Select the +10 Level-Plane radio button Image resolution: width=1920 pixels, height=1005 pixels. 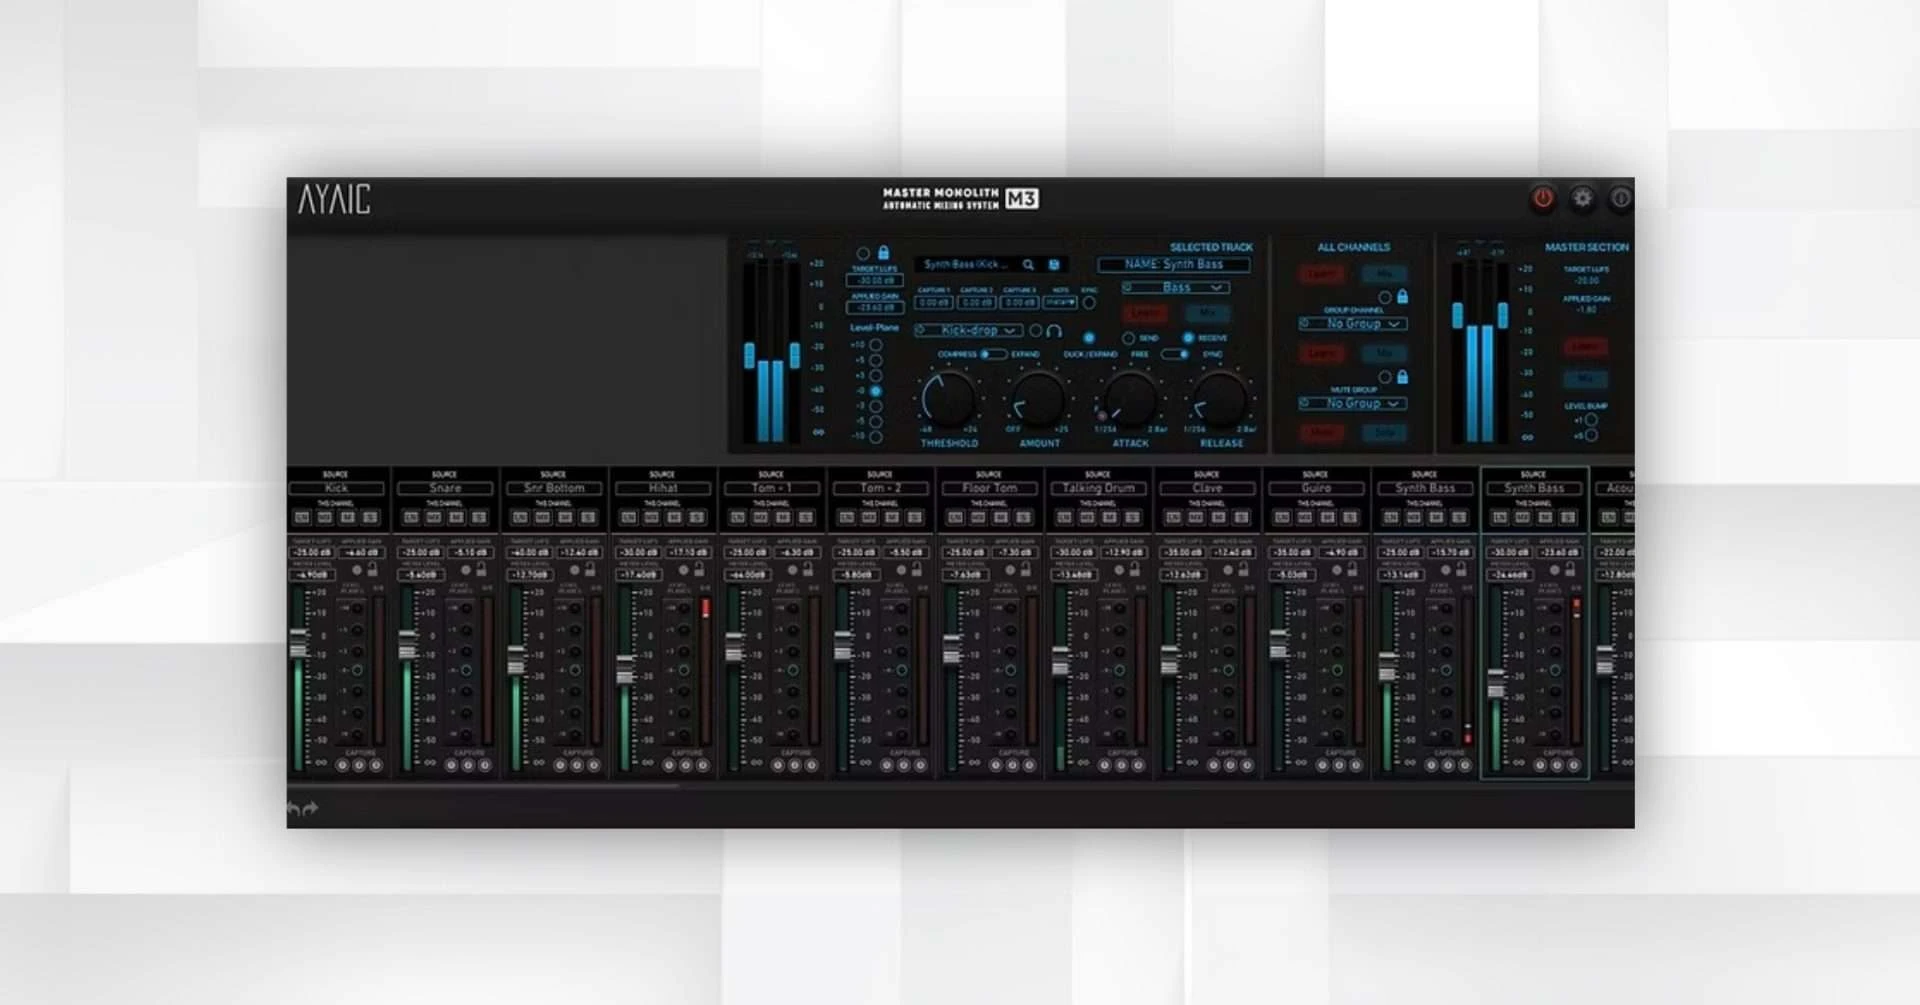click(x=875, y=345)
